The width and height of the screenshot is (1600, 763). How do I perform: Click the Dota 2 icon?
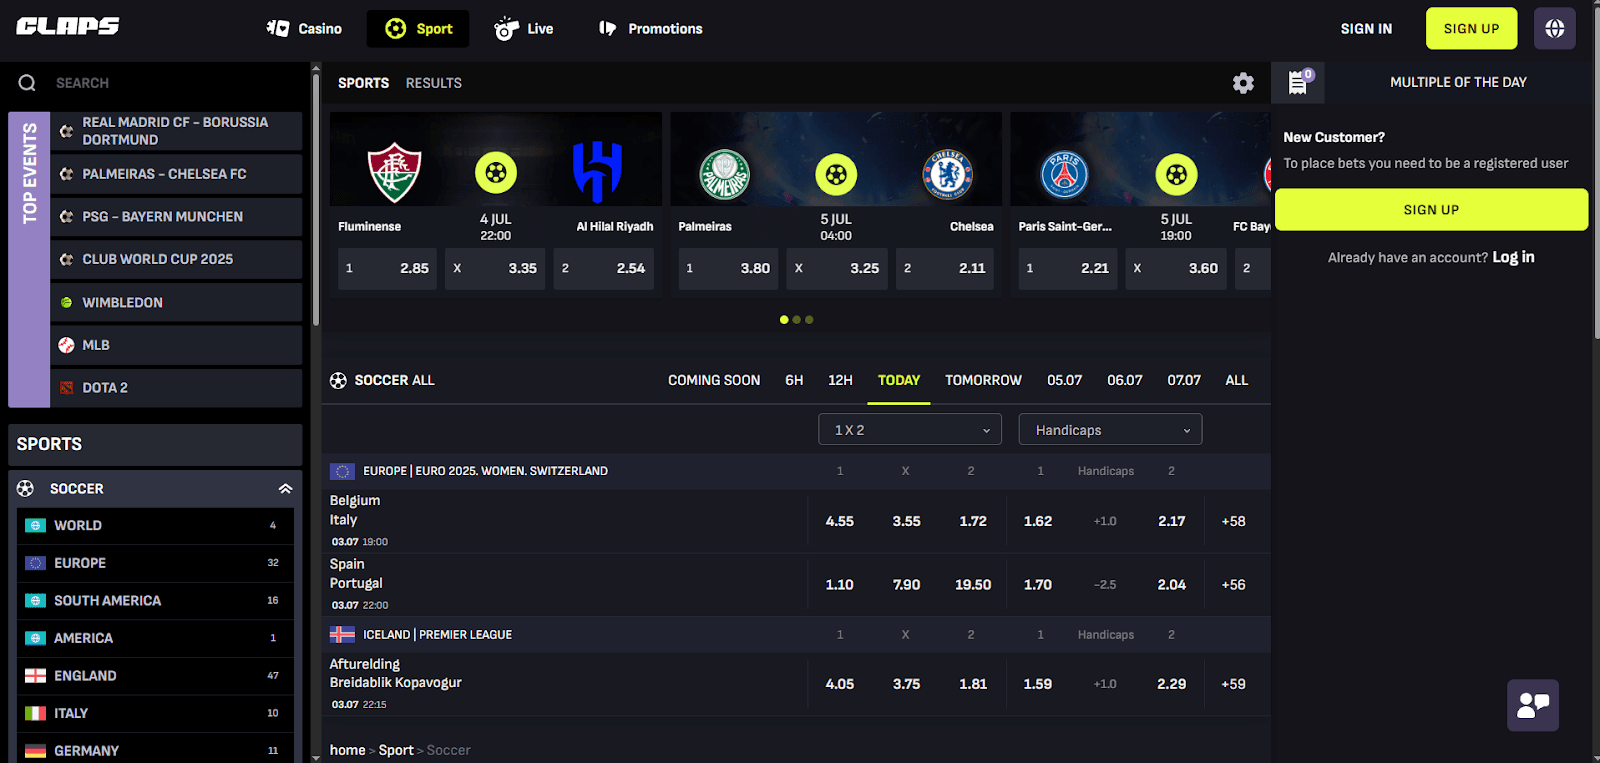click(66, 388)
